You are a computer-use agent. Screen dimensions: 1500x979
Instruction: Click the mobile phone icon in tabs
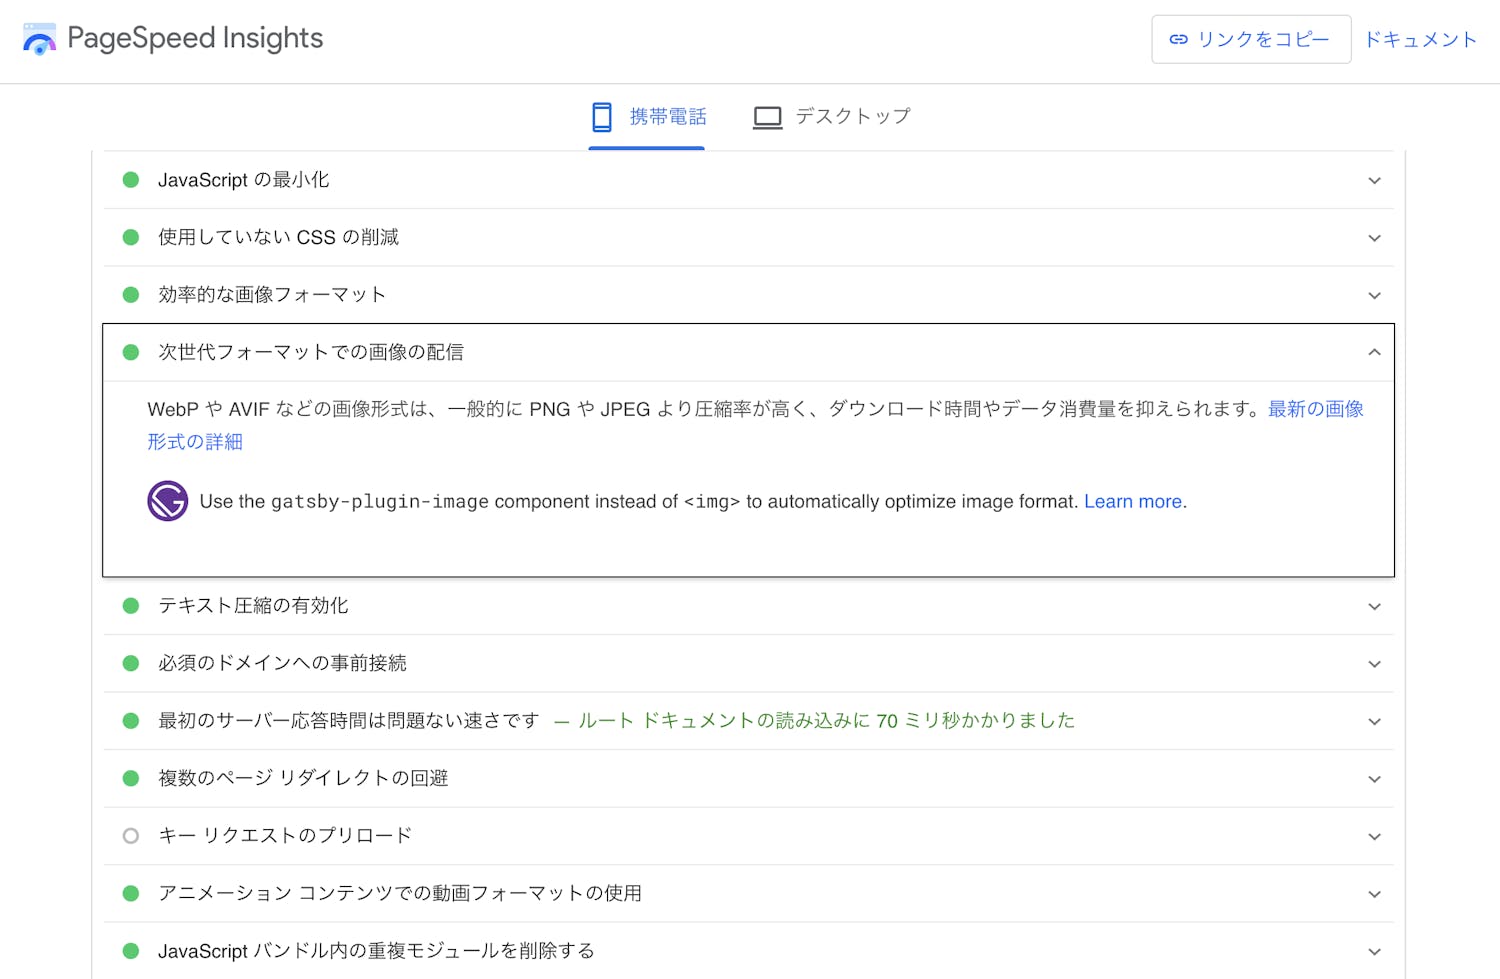602,117
